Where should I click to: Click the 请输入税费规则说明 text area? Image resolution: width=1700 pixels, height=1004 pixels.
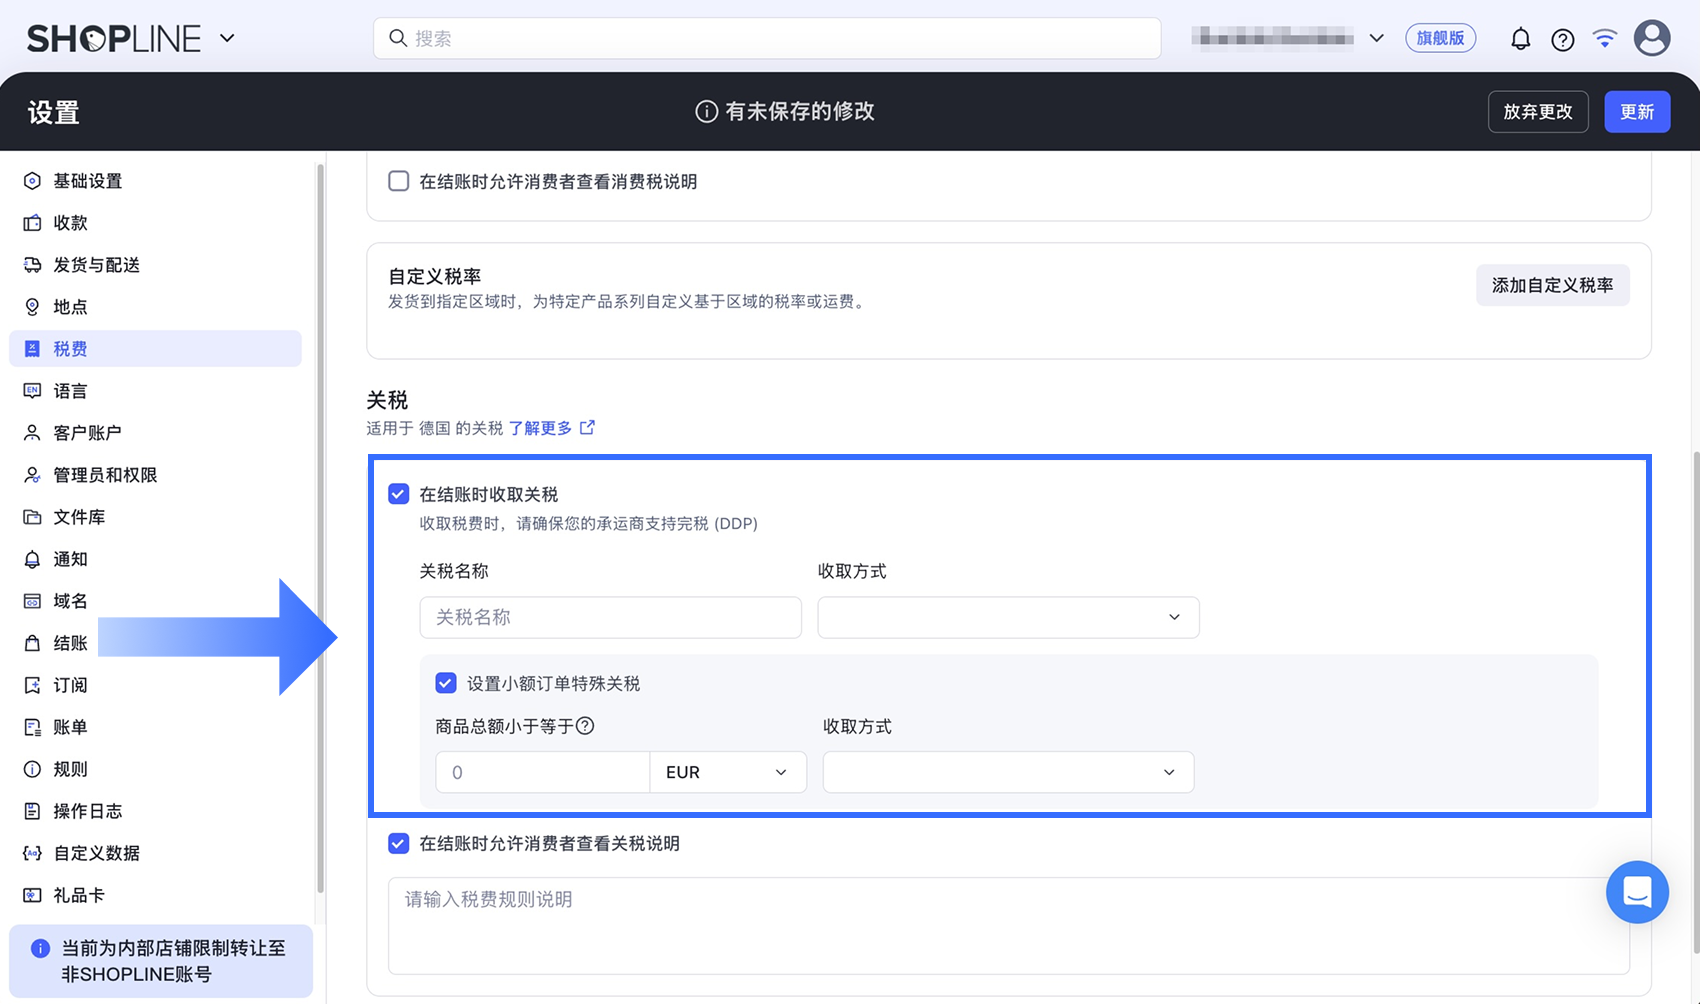[x=1009, y=926]
